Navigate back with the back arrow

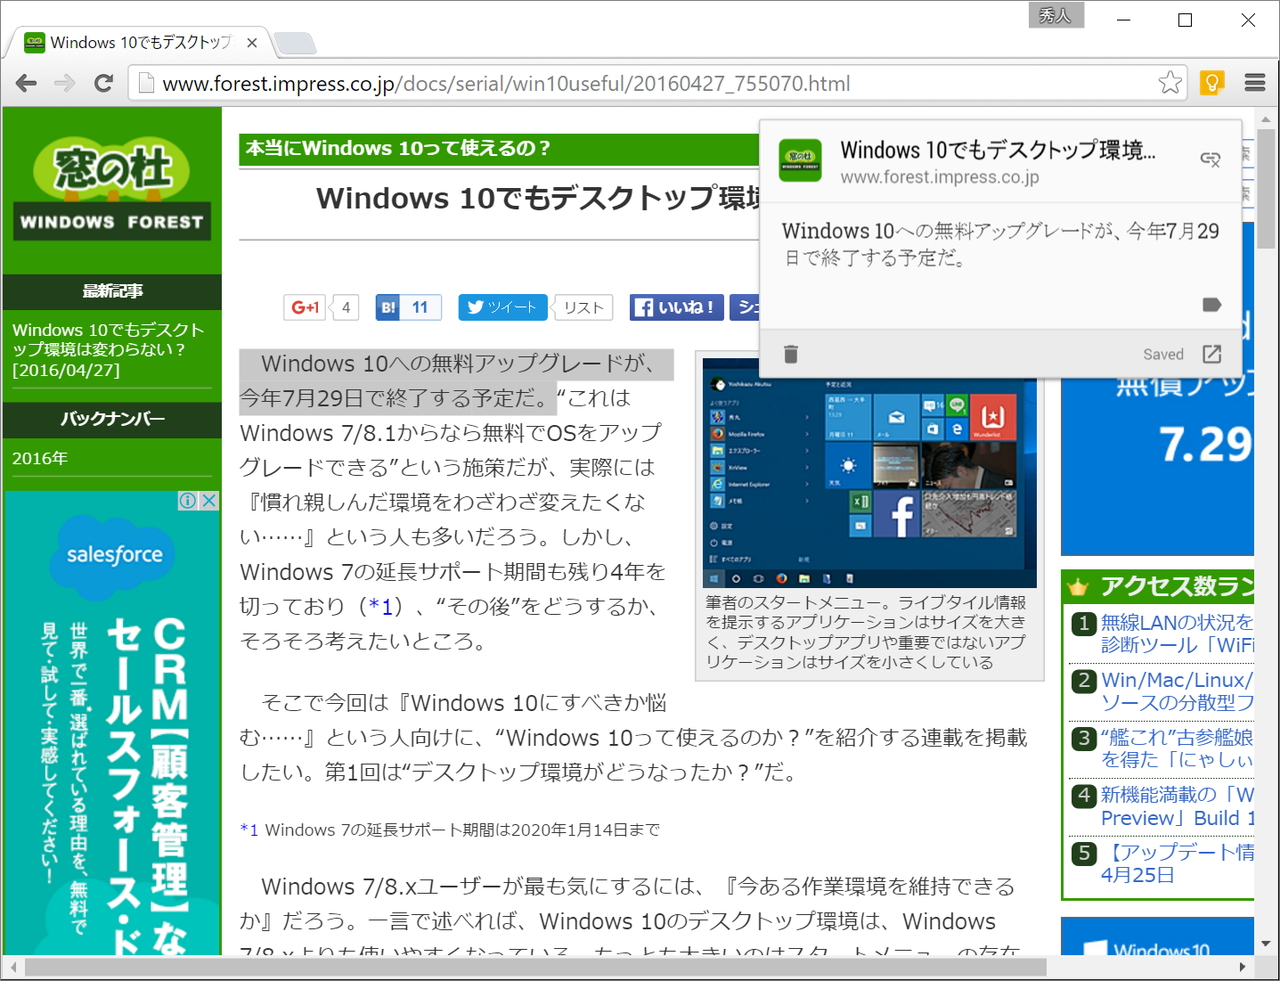[25, 83]
